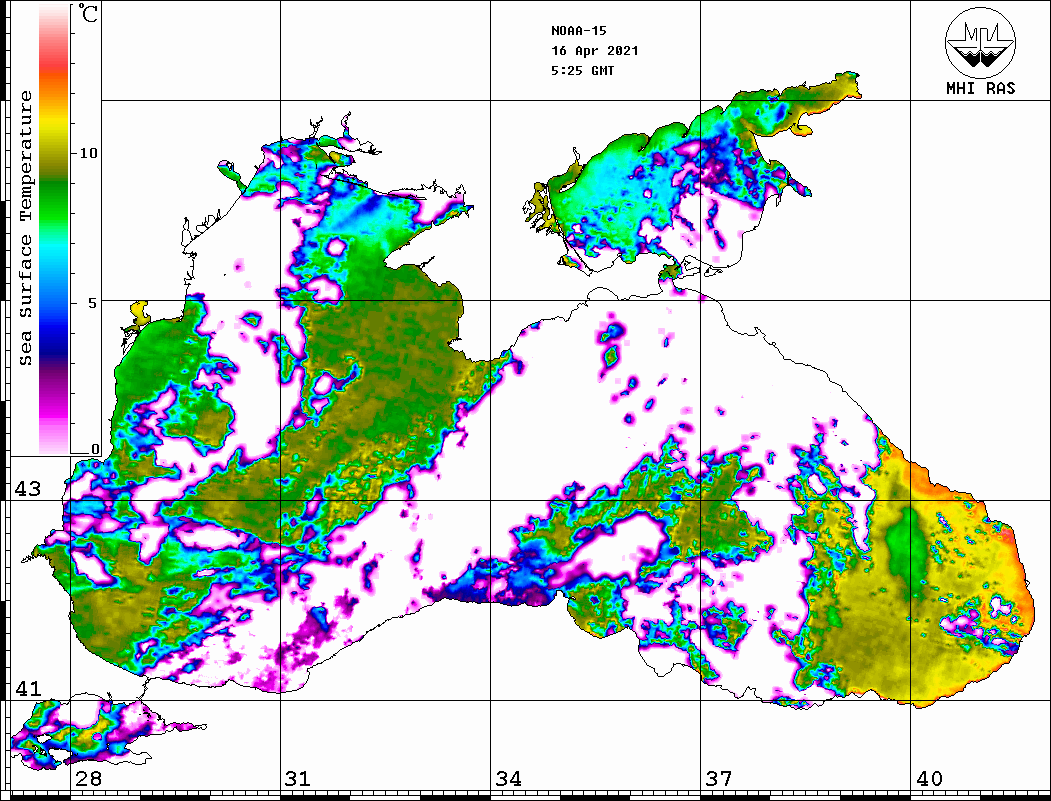Click the '10' tick on temperature scale
The width and height of the screenshot is (1051, 801).
pos(88,153)
